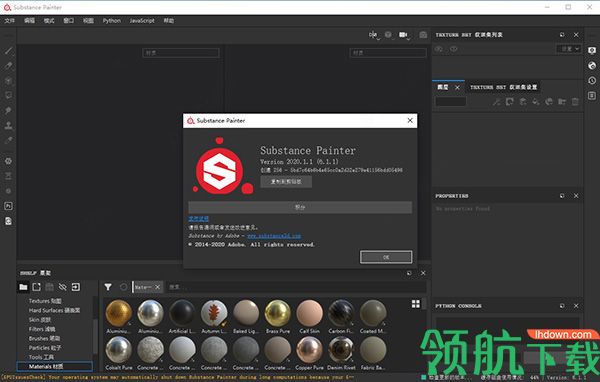Open the JavaScript menu
Image resolution: width=600 pixels, height=382 pixels.
[x=142, y=21]
